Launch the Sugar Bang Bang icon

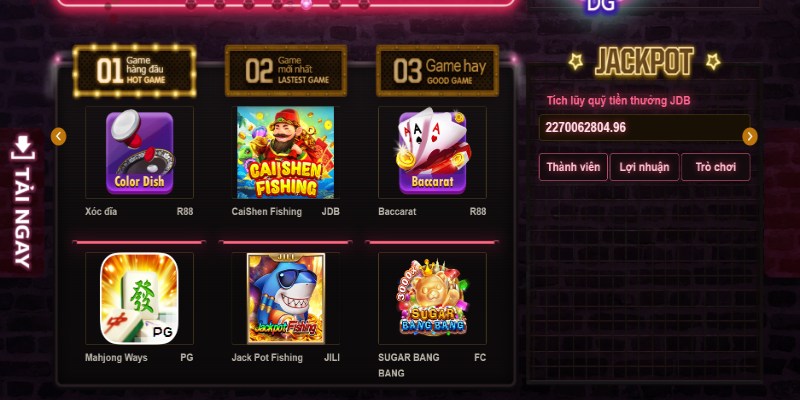coord(433,298)
